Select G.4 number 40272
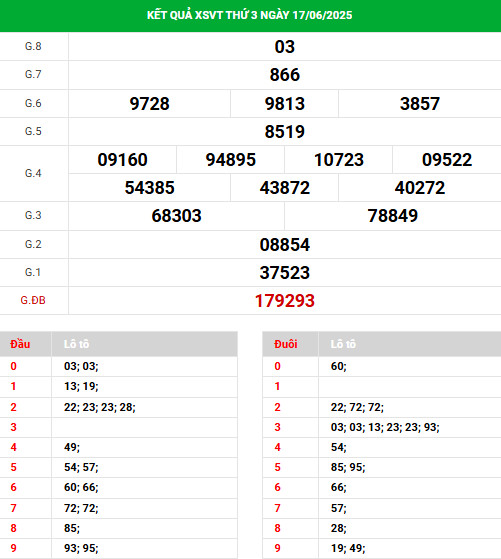 420,188
